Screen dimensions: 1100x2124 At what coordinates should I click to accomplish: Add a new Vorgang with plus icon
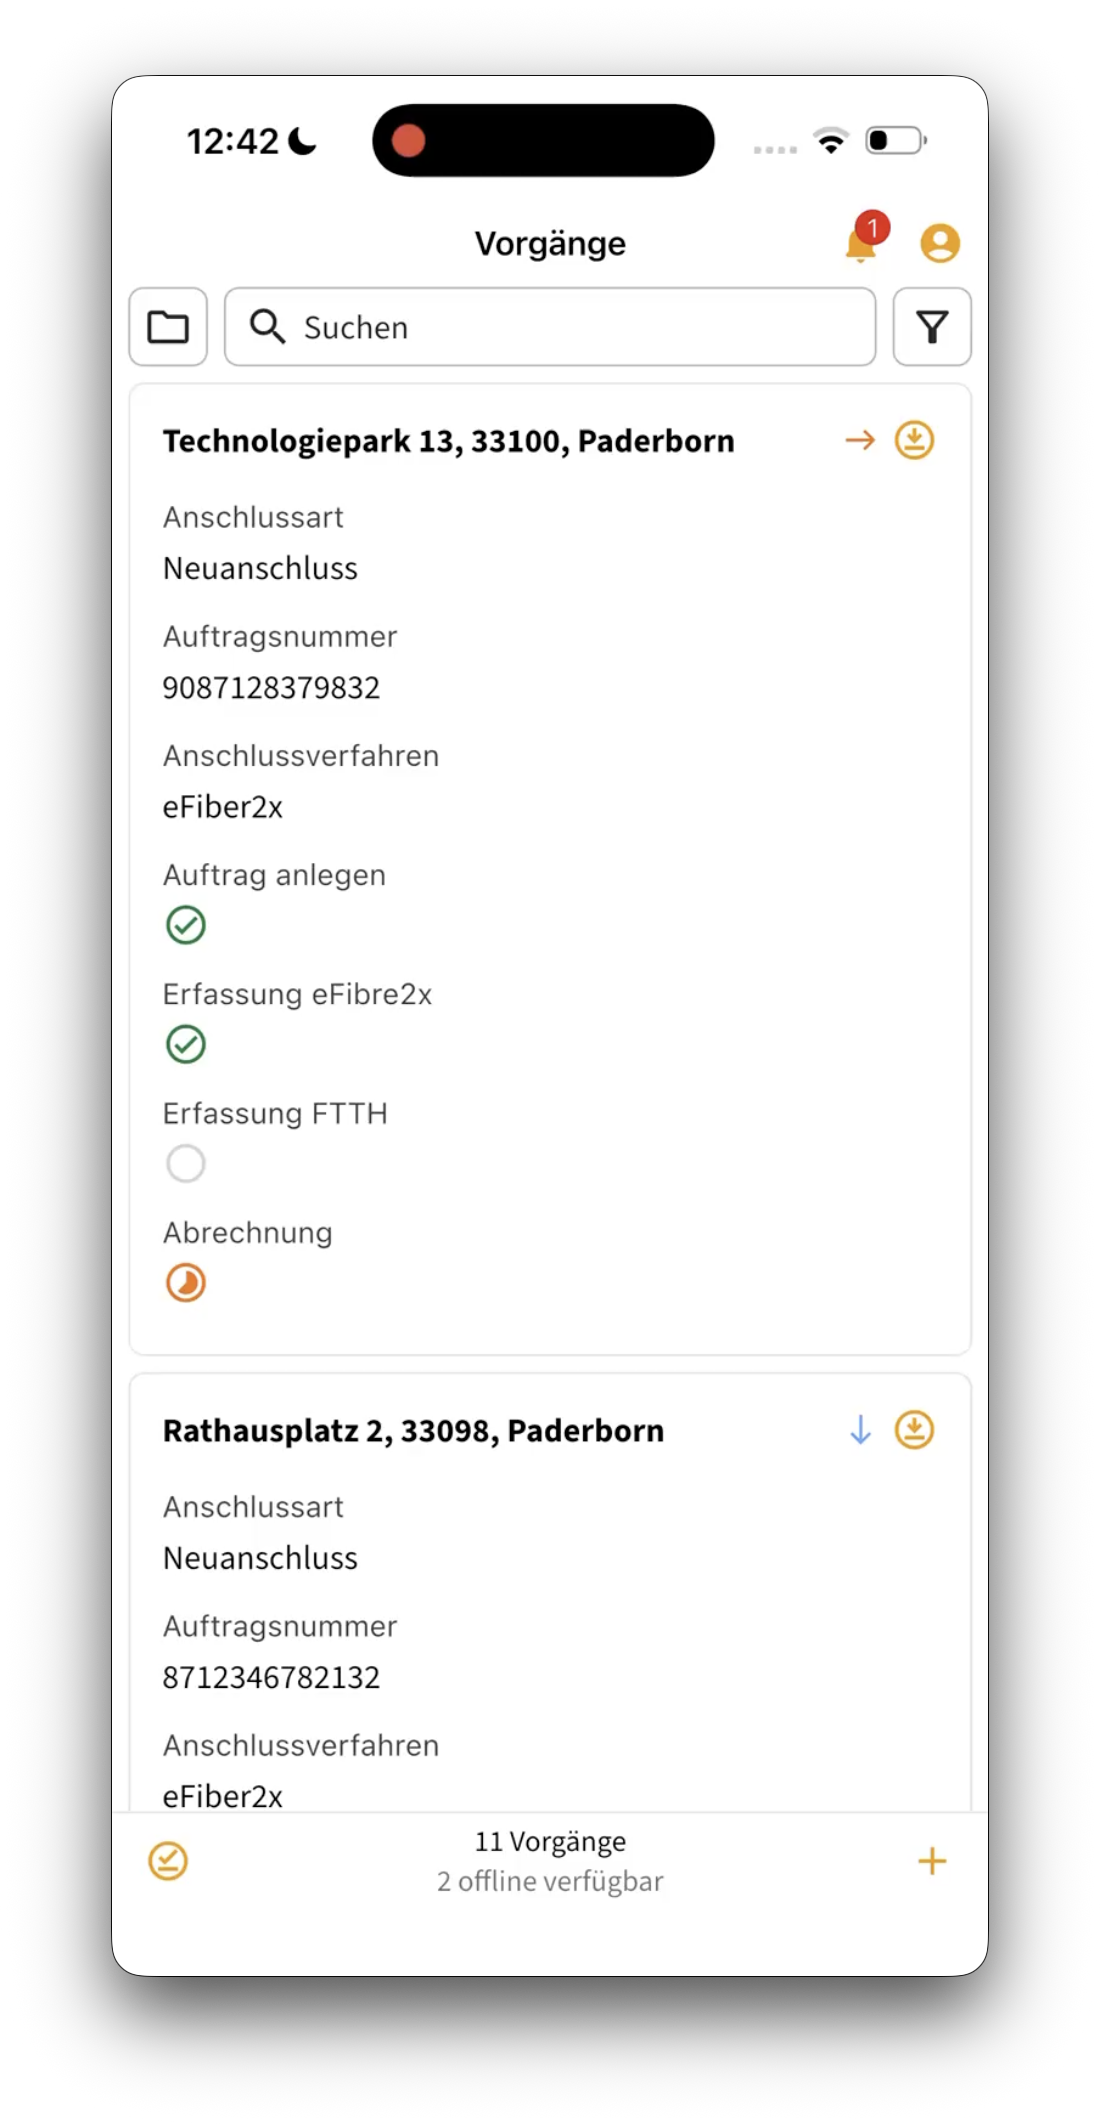[932, 1861]
